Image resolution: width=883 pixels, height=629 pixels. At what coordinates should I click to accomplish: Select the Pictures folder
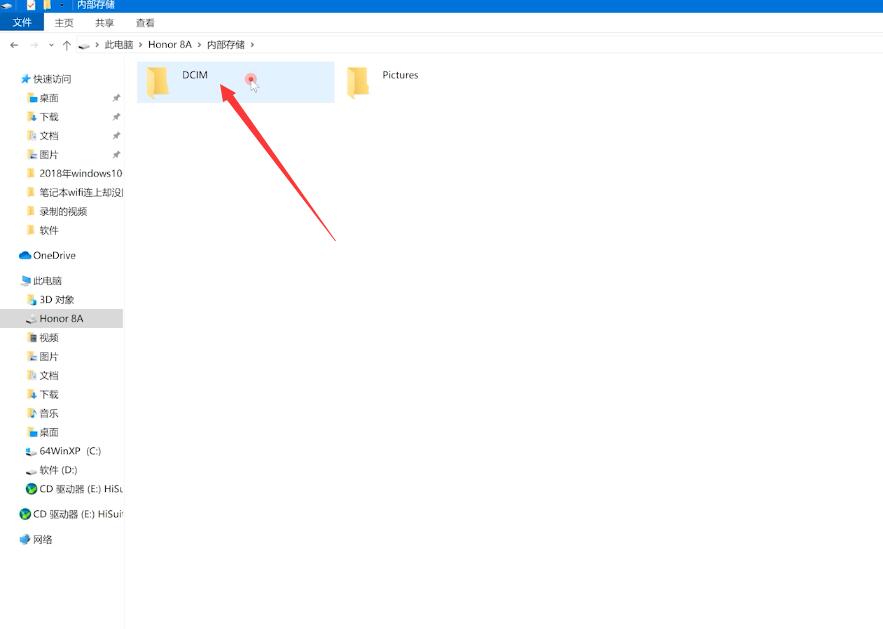383,82
